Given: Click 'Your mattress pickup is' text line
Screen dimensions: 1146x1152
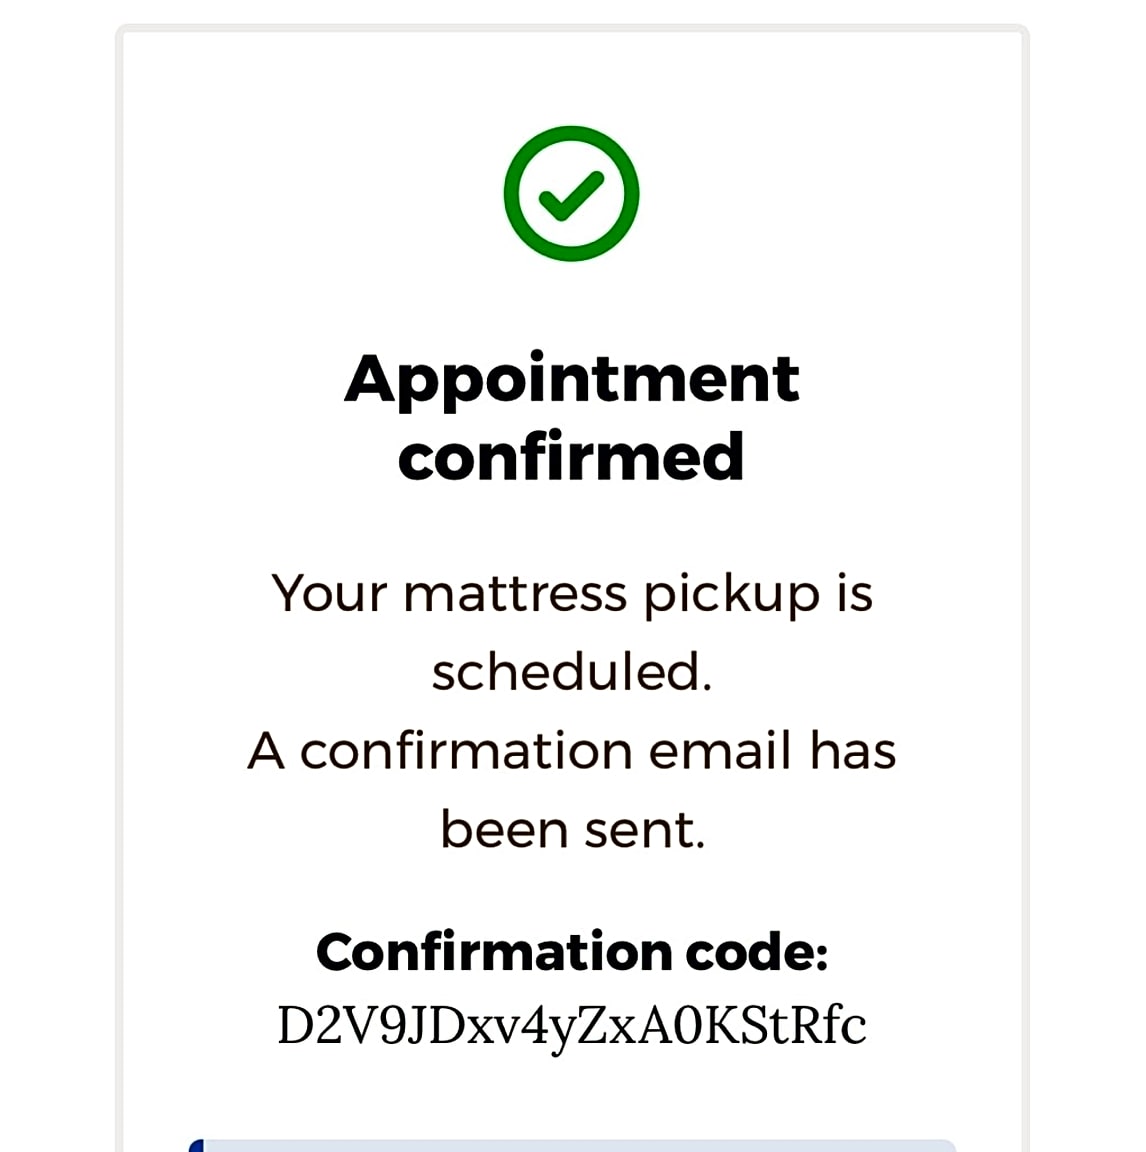Looking at the screenshot, I should (x=572, y=596).
